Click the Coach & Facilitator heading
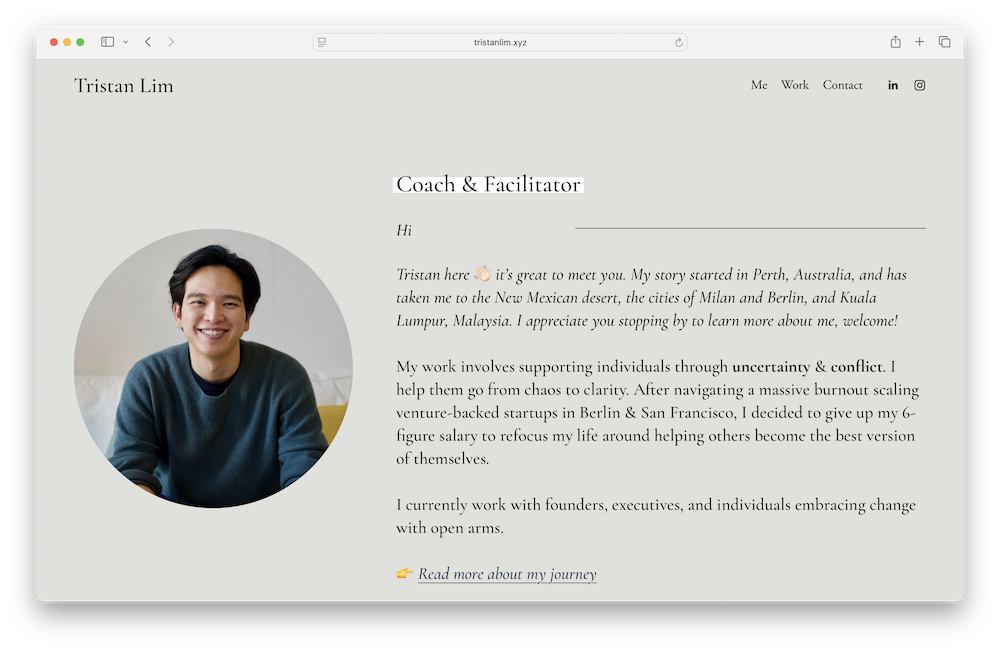The height and width of the screenshot is (650, 1000). tap(488, 184)
